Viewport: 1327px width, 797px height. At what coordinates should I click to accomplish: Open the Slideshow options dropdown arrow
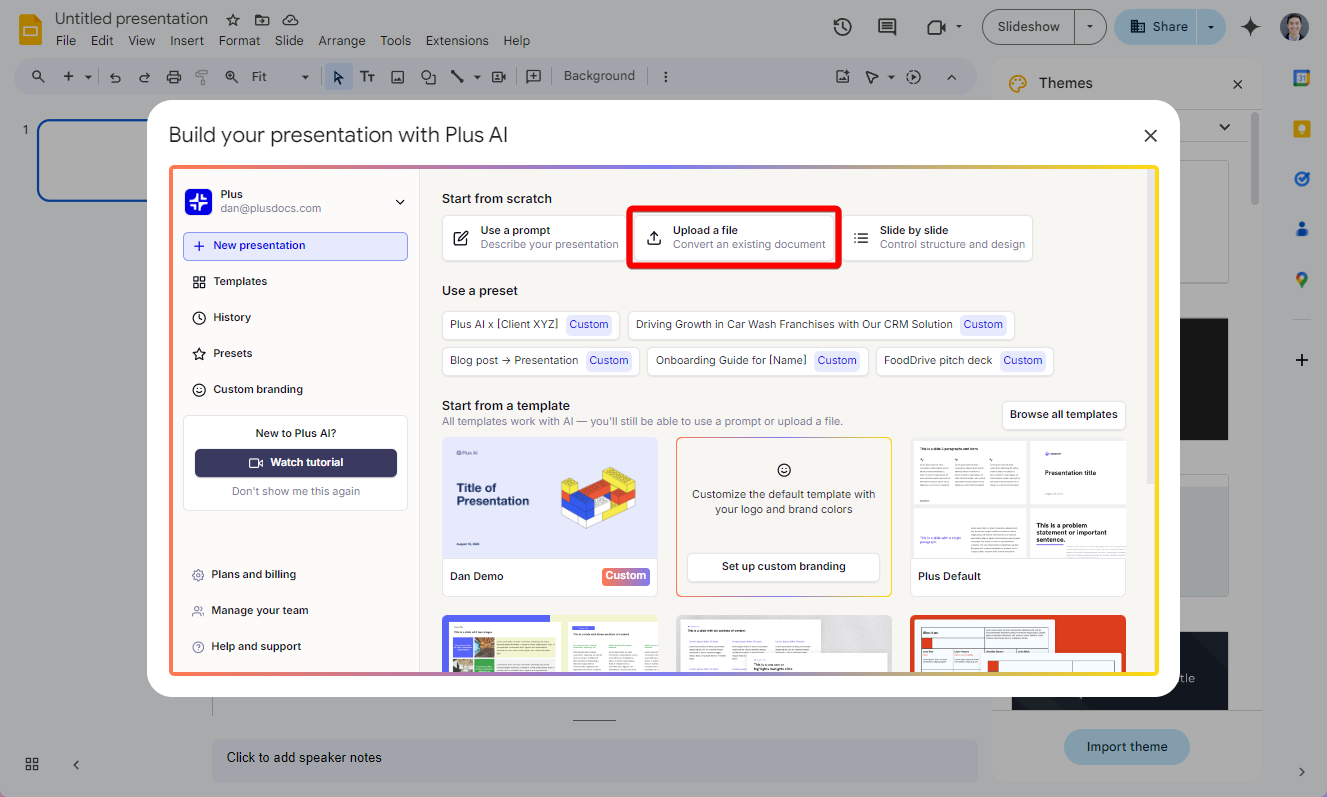[x=1090, y=27]
